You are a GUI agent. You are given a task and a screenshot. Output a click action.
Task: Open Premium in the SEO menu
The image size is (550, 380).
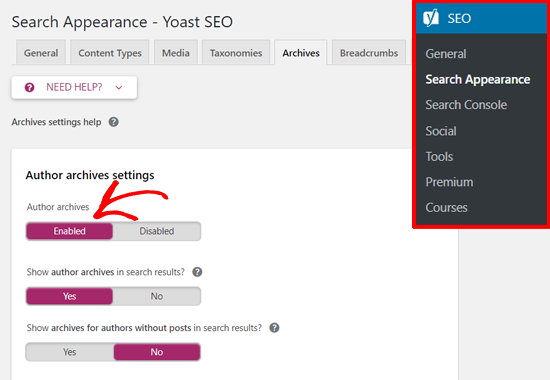tap(449, 182)
